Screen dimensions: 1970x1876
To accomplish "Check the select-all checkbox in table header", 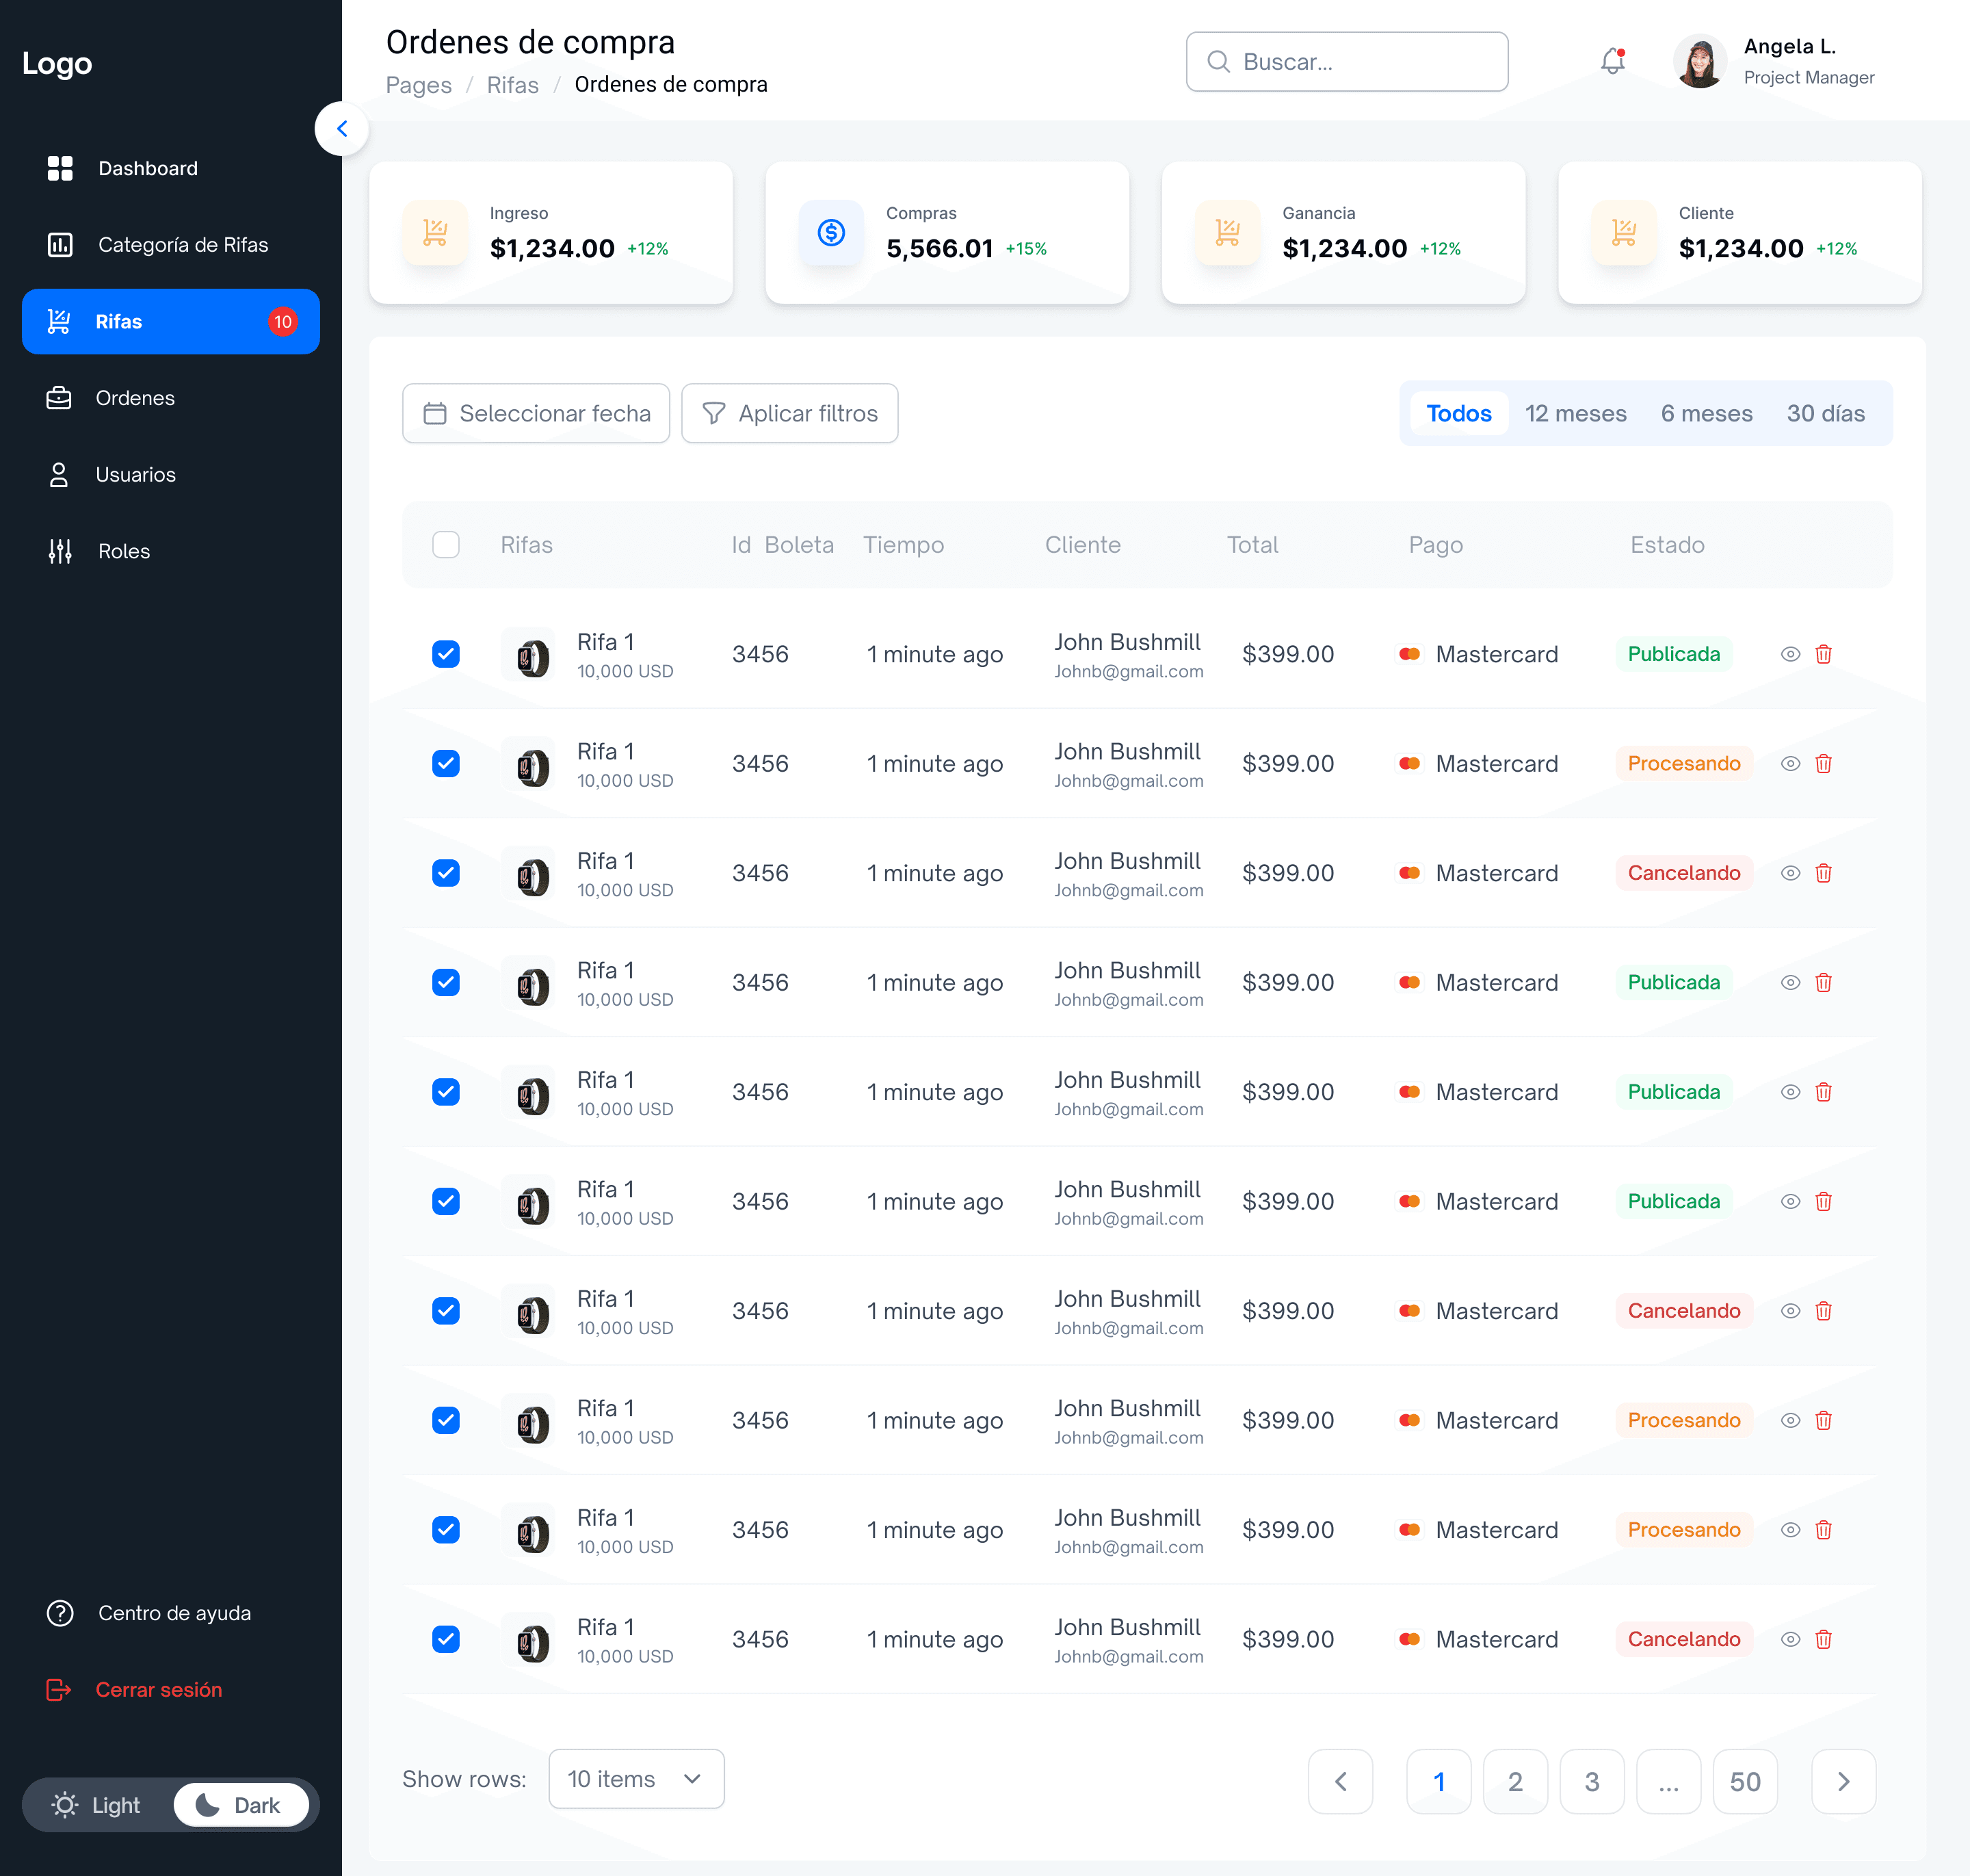I will [x=446, y=545].
